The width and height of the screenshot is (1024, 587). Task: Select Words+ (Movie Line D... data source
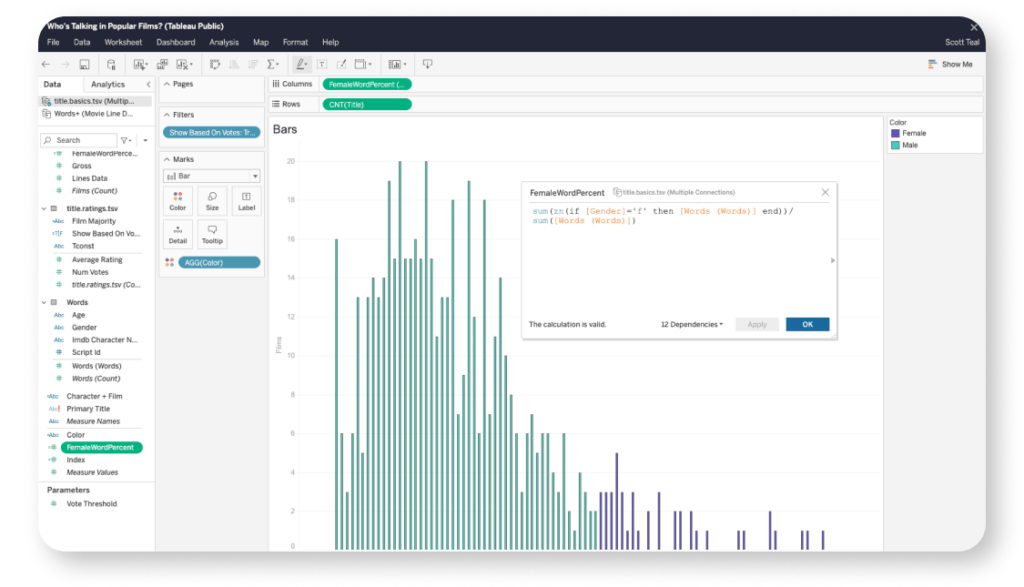tap(95, 114)
